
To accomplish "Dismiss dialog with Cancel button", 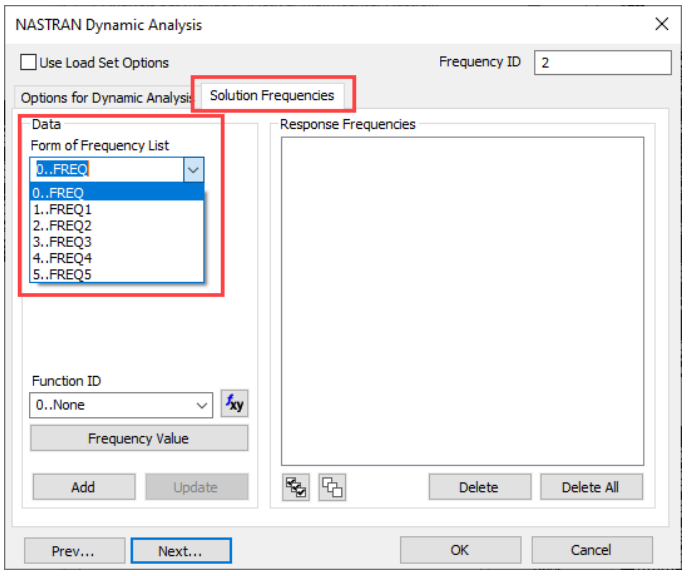I will 592,550.
